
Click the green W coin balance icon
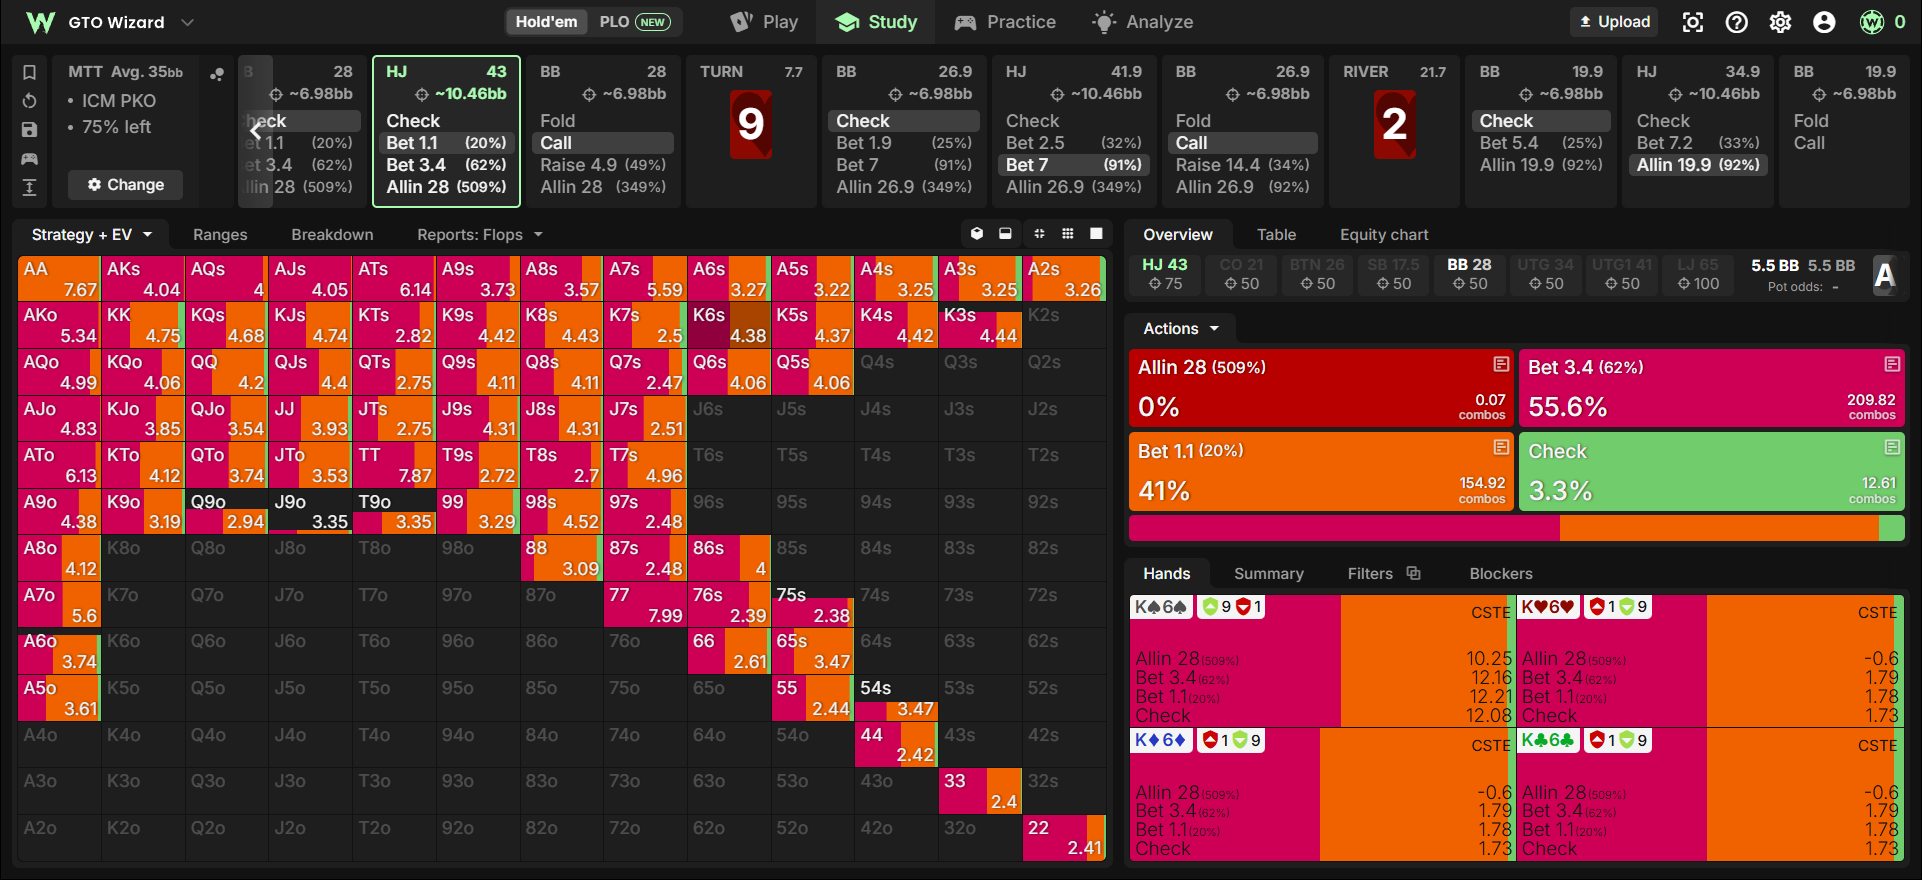(1872, 22)
